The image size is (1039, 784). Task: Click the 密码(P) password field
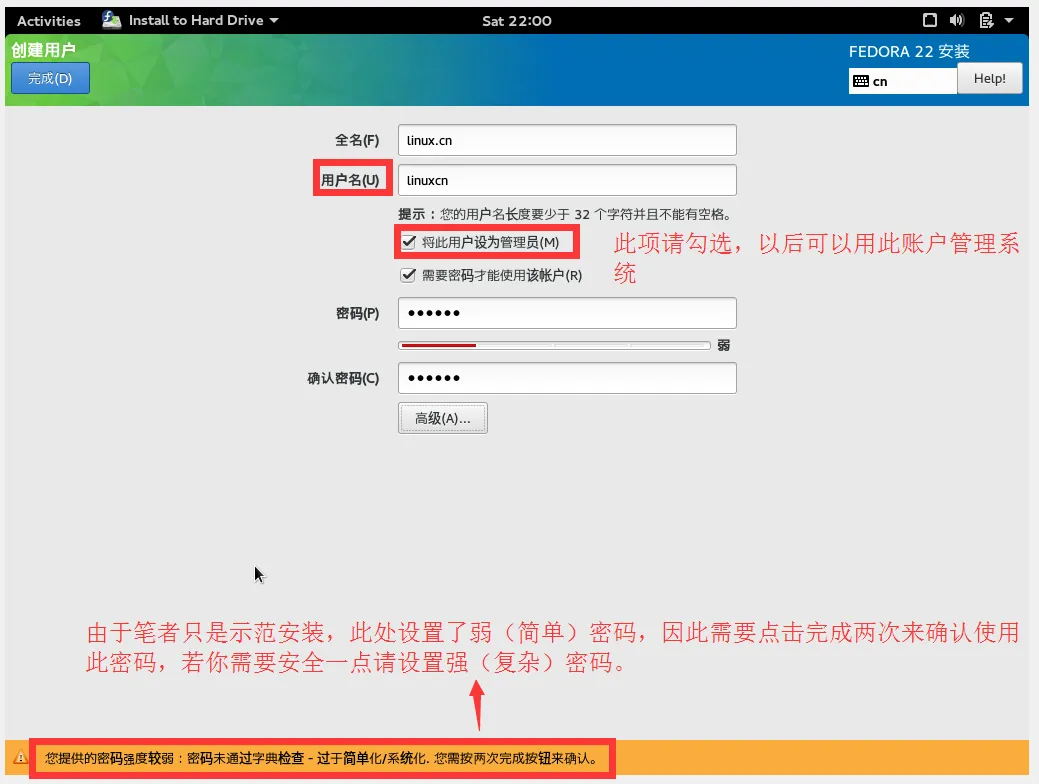pos(567,313)
